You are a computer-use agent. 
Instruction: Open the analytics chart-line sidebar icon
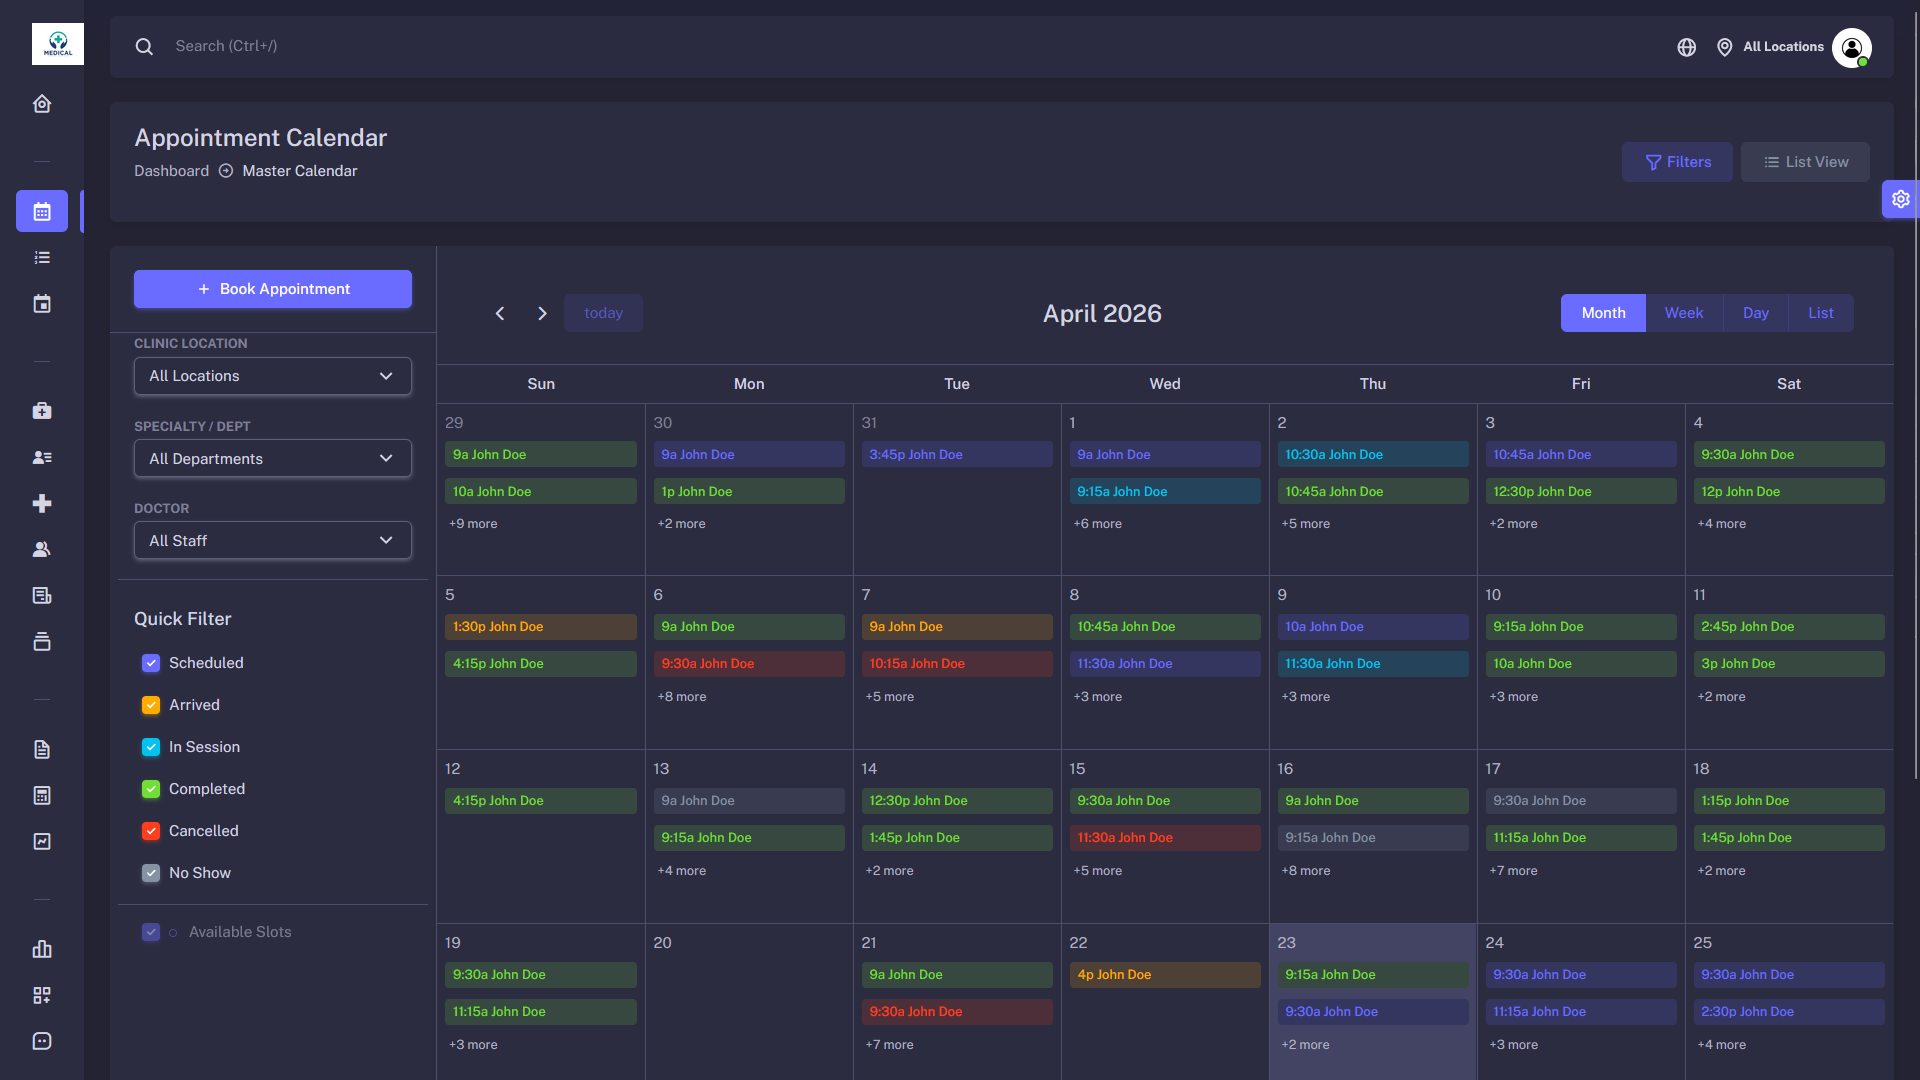(x=42, y=842)
